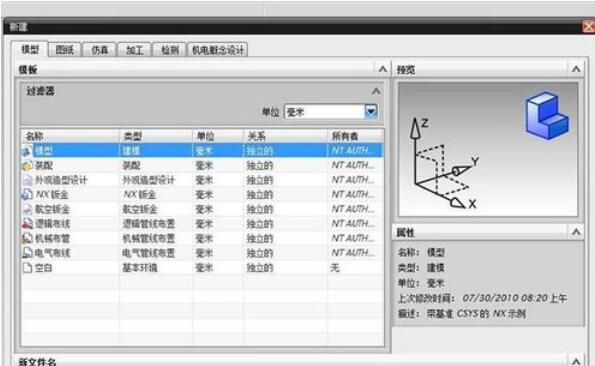Image resolution: width=595 pixels, height=366 pixels.
Task: Click the 毫米 cell in the 空白 row
Action: pos(204,268)
